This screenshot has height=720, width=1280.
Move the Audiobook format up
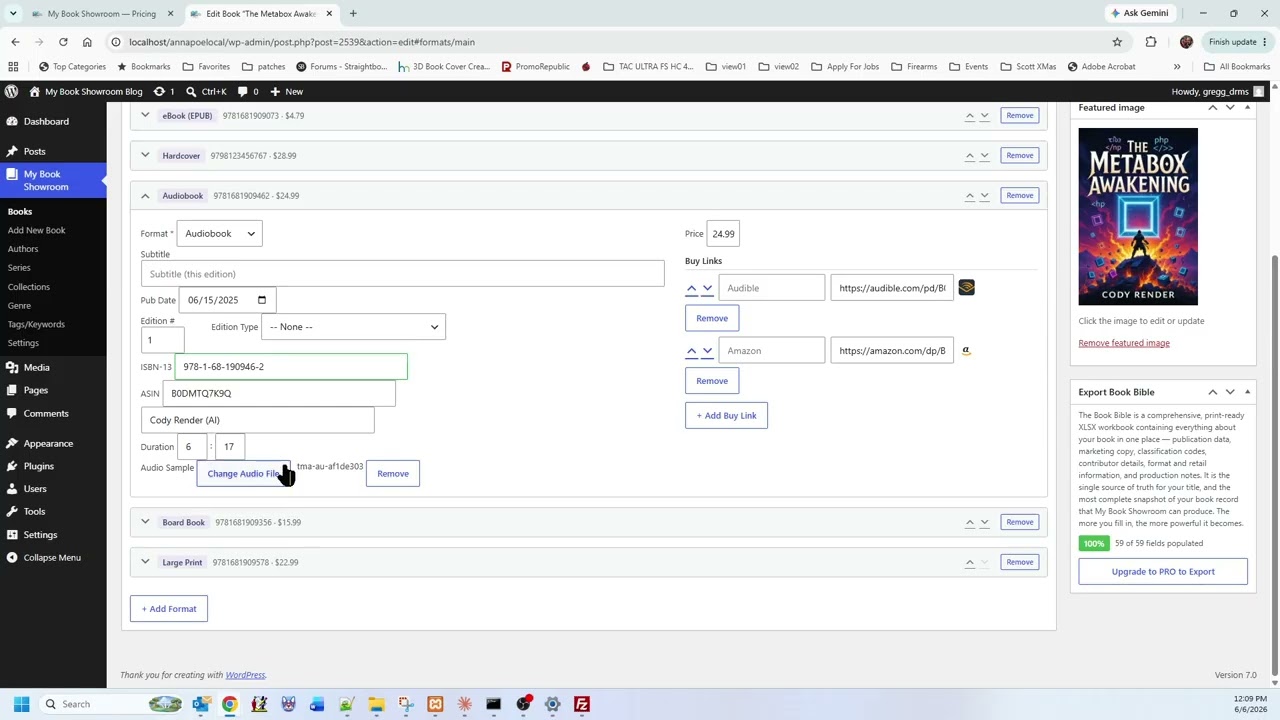click(969, 195)
